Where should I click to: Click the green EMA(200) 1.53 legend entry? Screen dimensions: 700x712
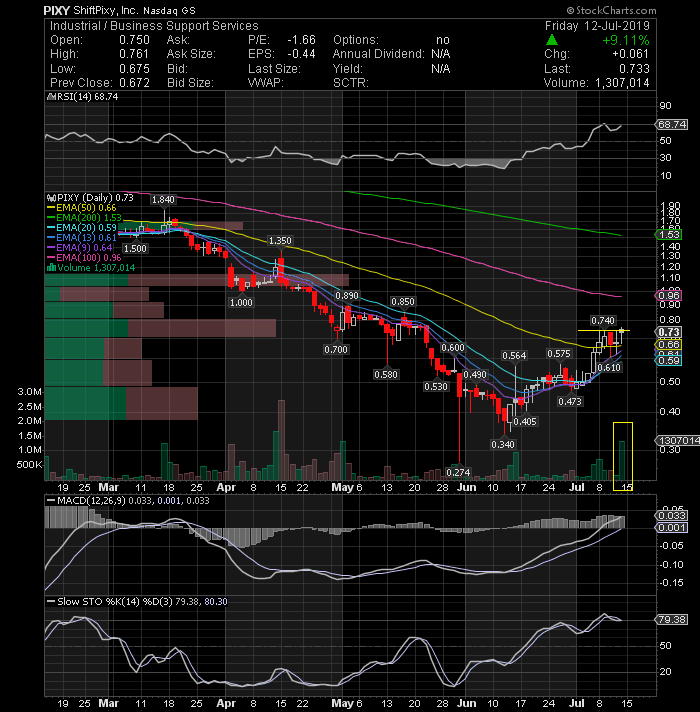(84, 218)
